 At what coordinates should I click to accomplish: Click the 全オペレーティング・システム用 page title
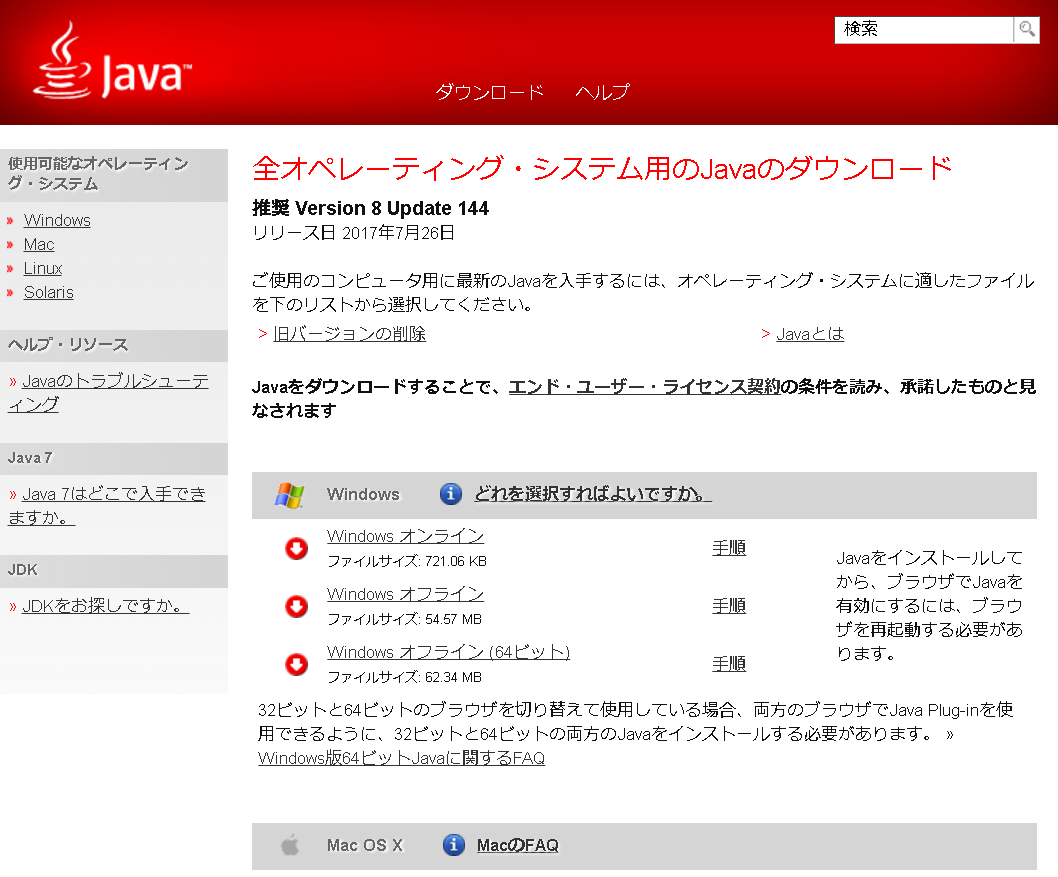[x=602, y=169]
